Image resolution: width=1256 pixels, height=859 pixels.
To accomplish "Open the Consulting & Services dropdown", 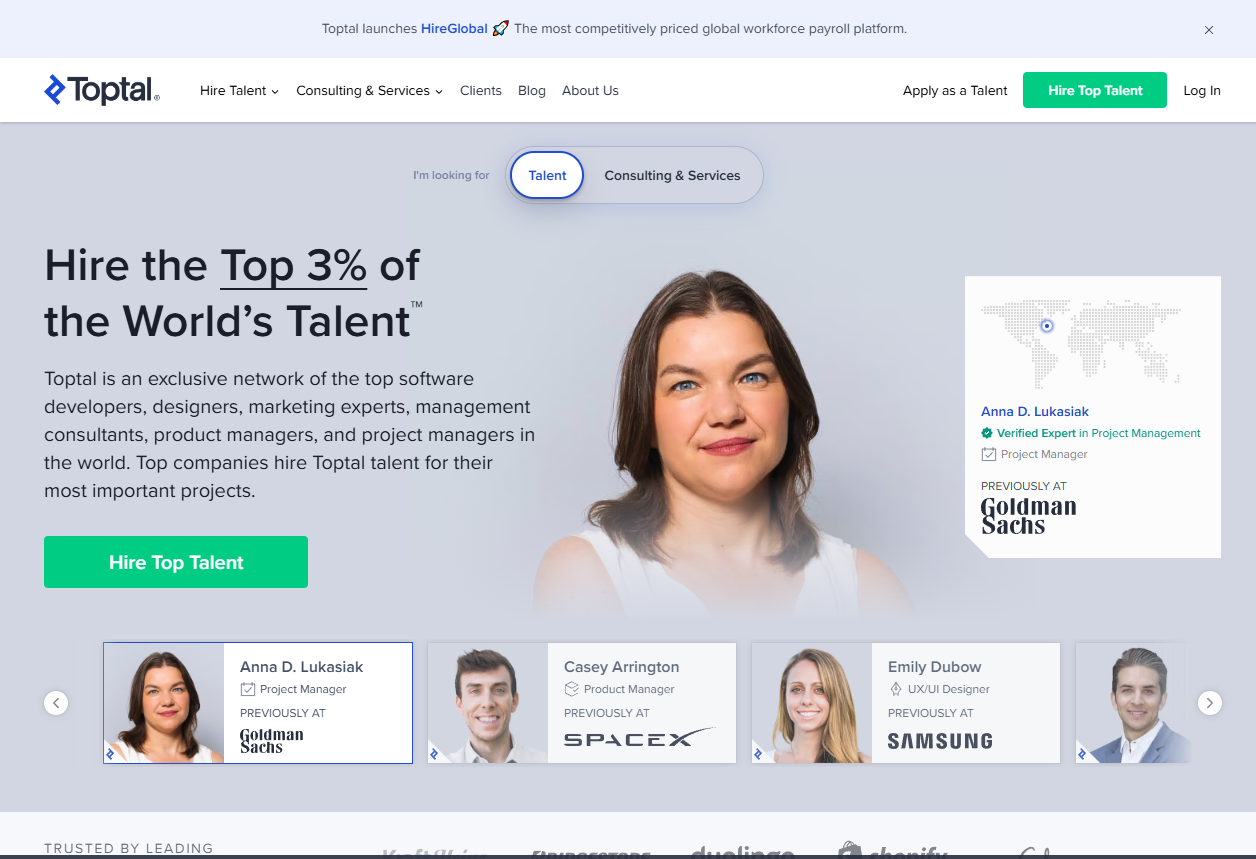I will (362, 90).
